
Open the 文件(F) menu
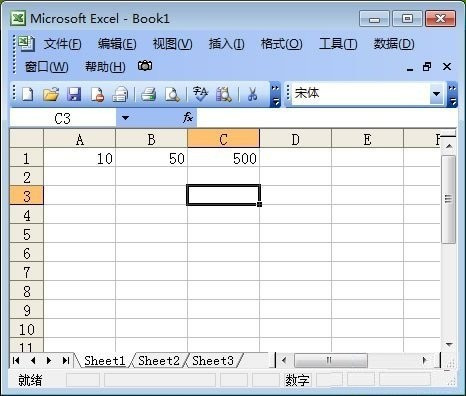[x=62, y=44]
